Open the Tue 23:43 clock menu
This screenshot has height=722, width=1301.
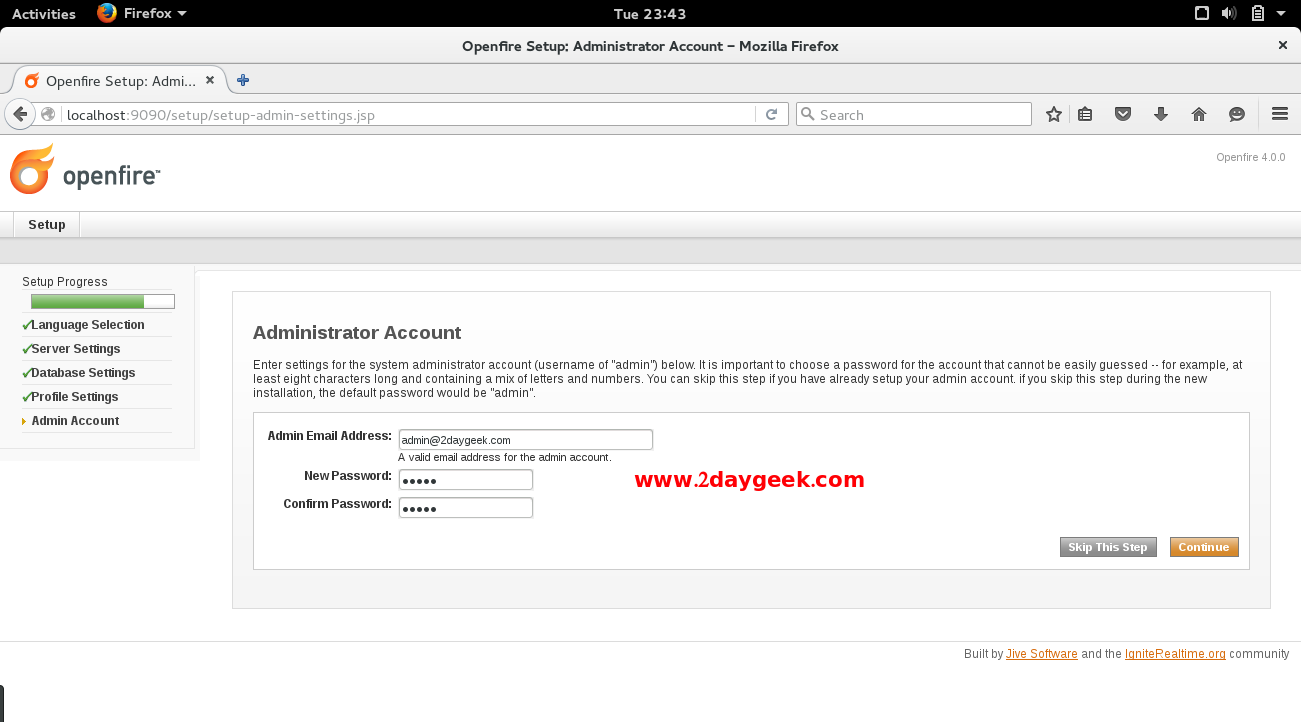coord(650,13)
